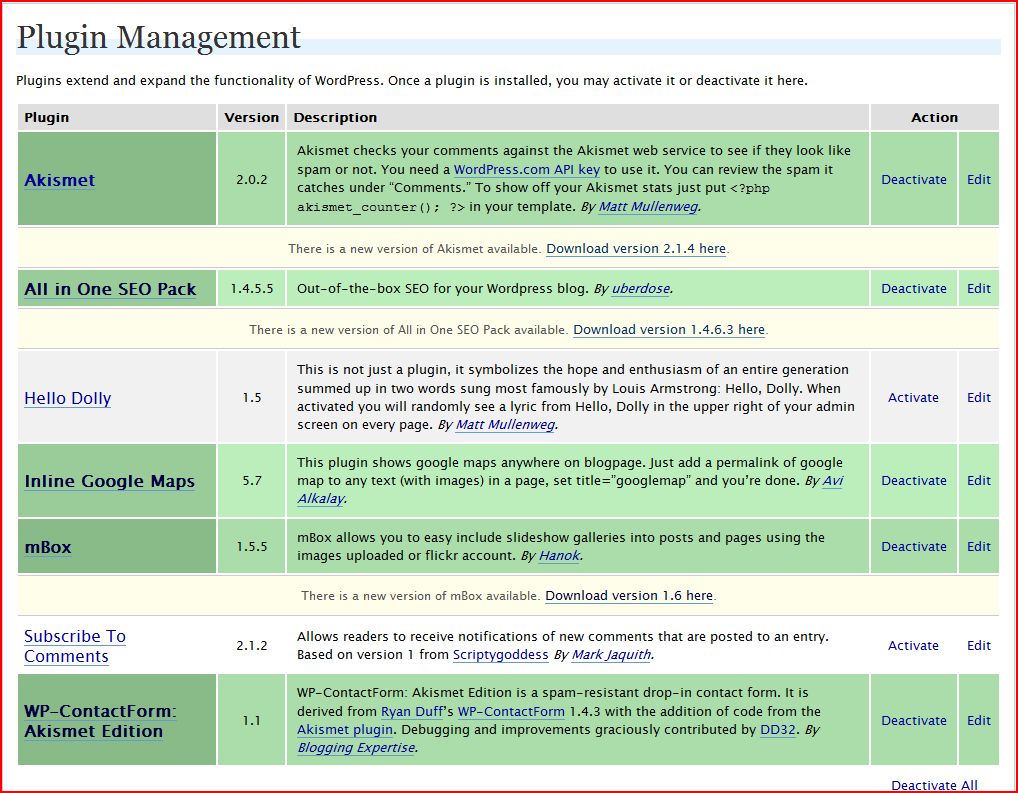Edit the Hello Dolly plugin
Screen dimensions: 1018x793
pyautogui.click(x=978, y=397)
